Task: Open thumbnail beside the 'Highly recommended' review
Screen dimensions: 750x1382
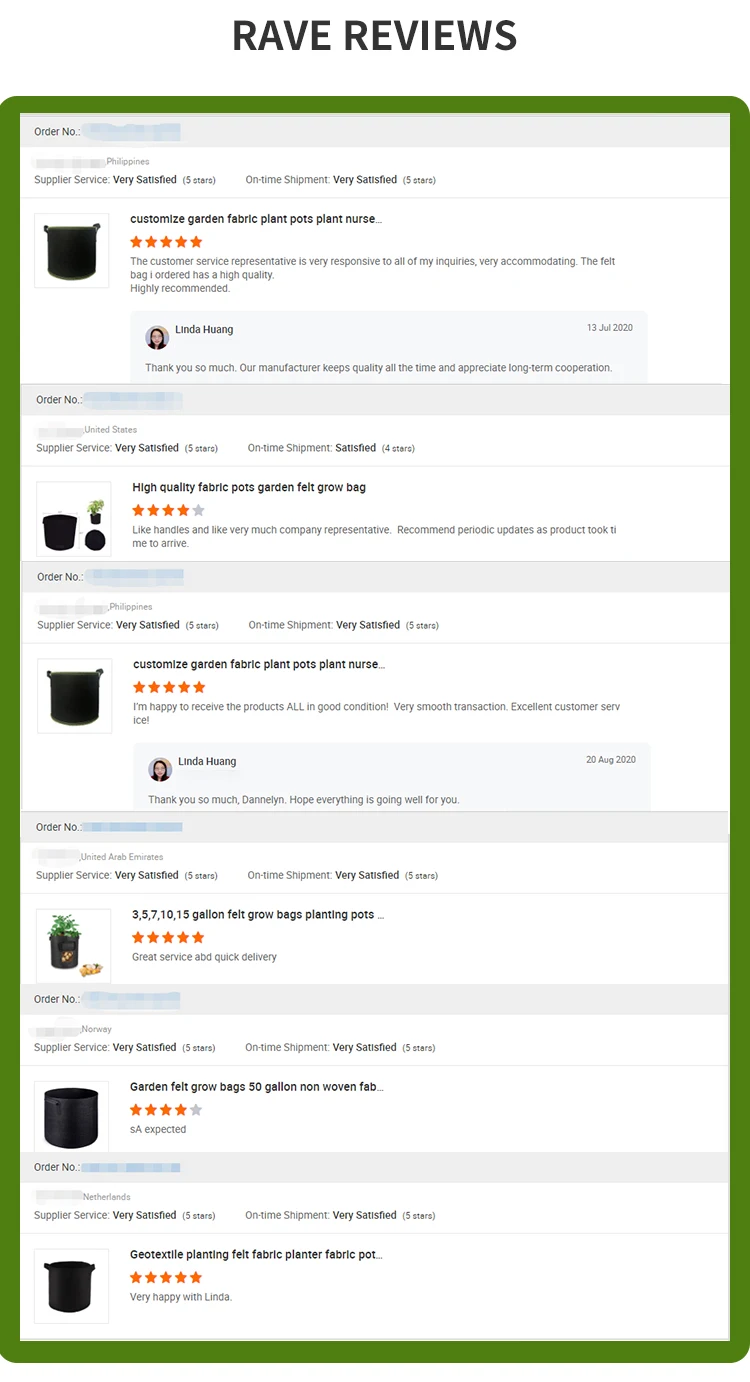Action: tap(72, 250)
